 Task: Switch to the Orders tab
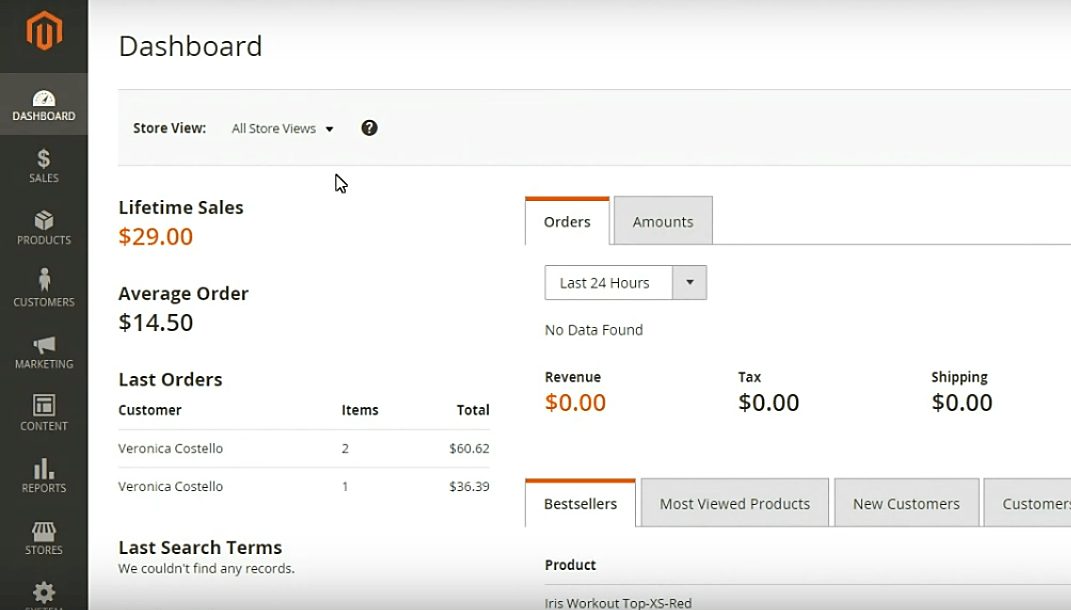click(567, 221)
